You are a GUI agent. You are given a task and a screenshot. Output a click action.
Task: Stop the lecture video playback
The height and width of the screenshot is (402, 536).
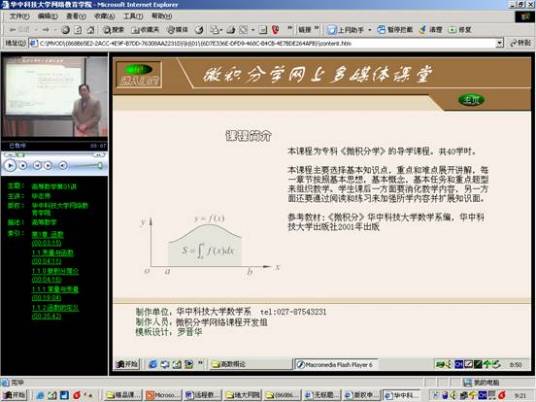pos(23,166)
